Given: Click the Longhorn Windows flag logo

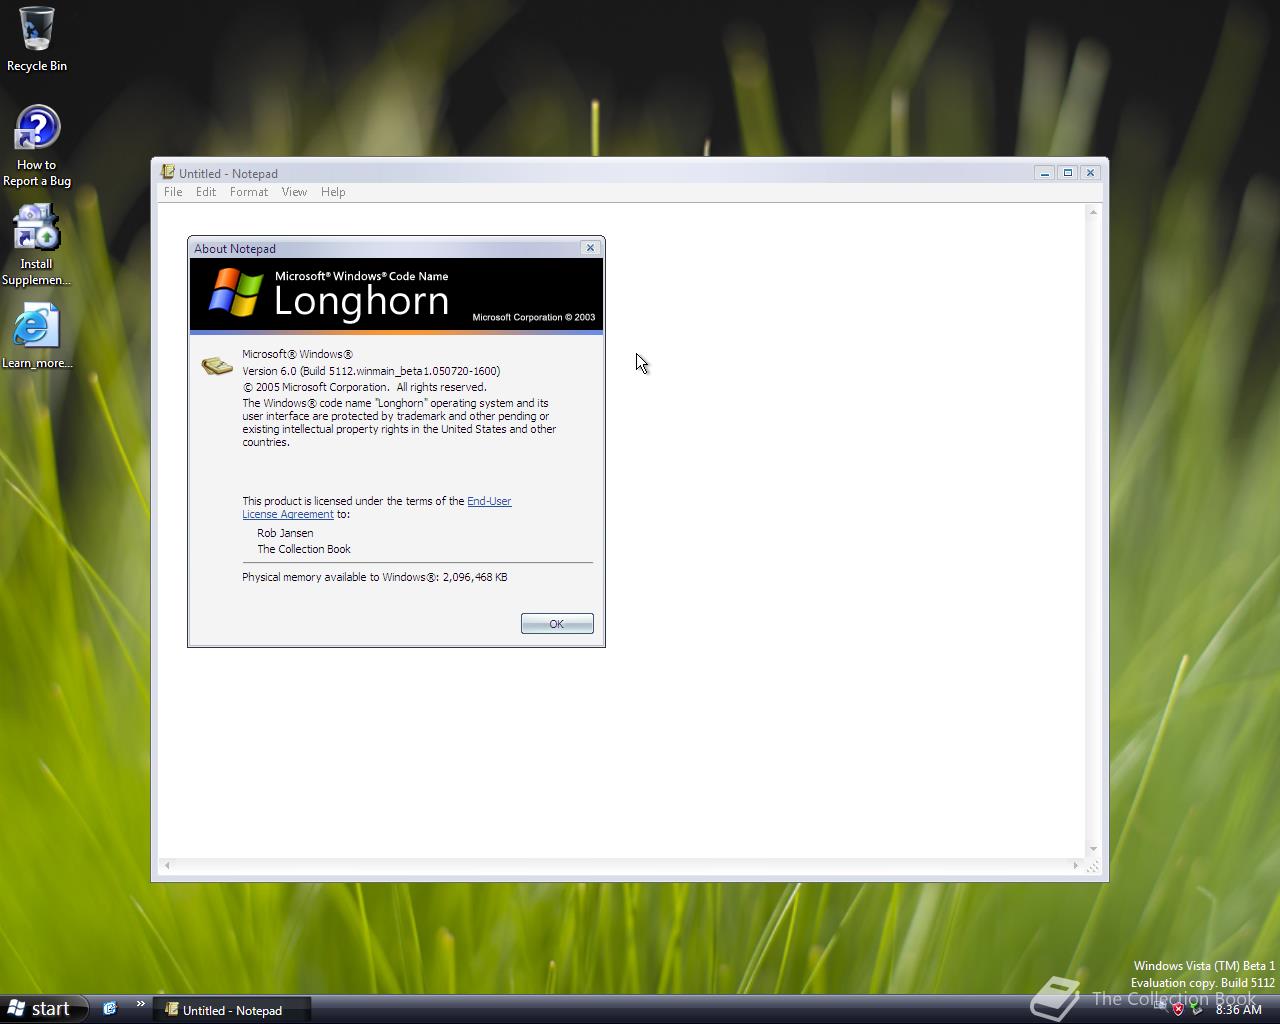Looking at the screenshot, I should pyautogui.click(x=236, y=293).
